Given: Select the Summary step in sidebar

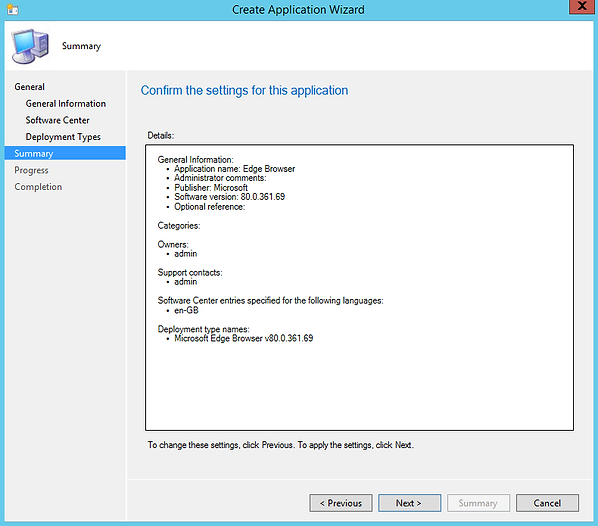Looking at the screenshot, I should 65,153.
